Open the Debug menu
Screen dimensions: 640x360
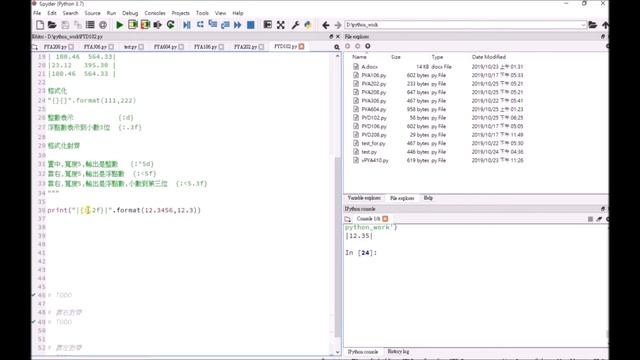tap(130, 13)
